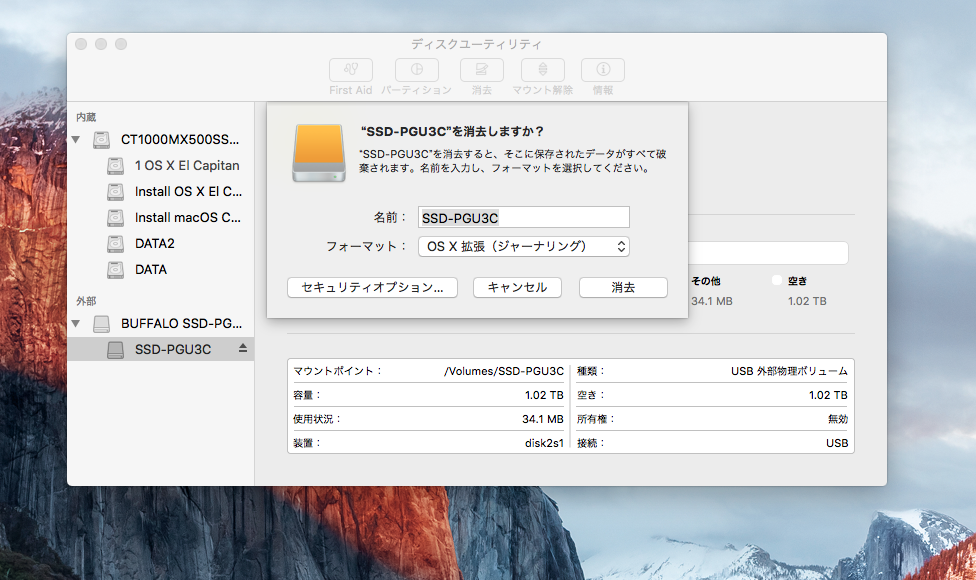Select the 1 OS X El Capitan volume
The image size is (976, 580).
pos(186,165)
